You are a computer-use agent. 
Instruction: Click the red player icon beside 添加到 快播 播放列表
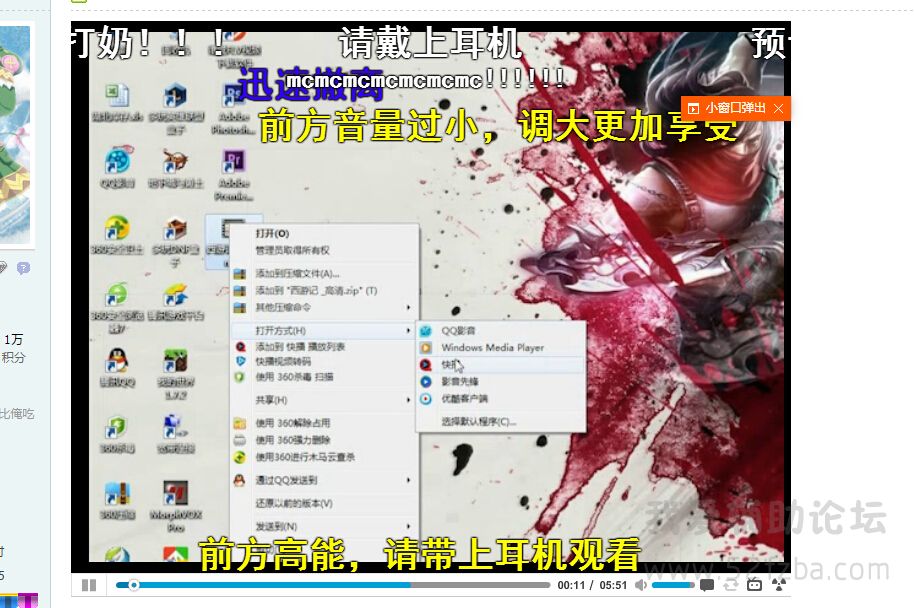(240, 347)
